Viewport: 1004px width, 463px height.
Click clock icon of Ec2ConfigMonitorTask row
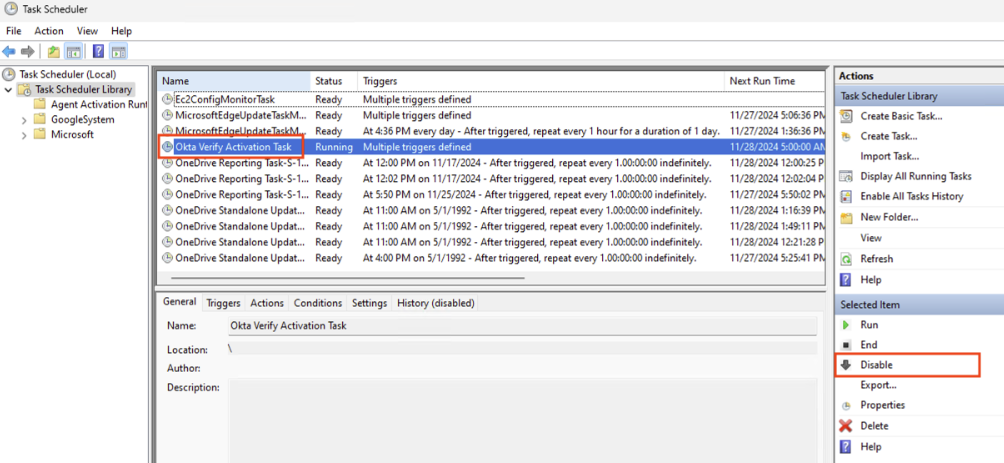168,99
